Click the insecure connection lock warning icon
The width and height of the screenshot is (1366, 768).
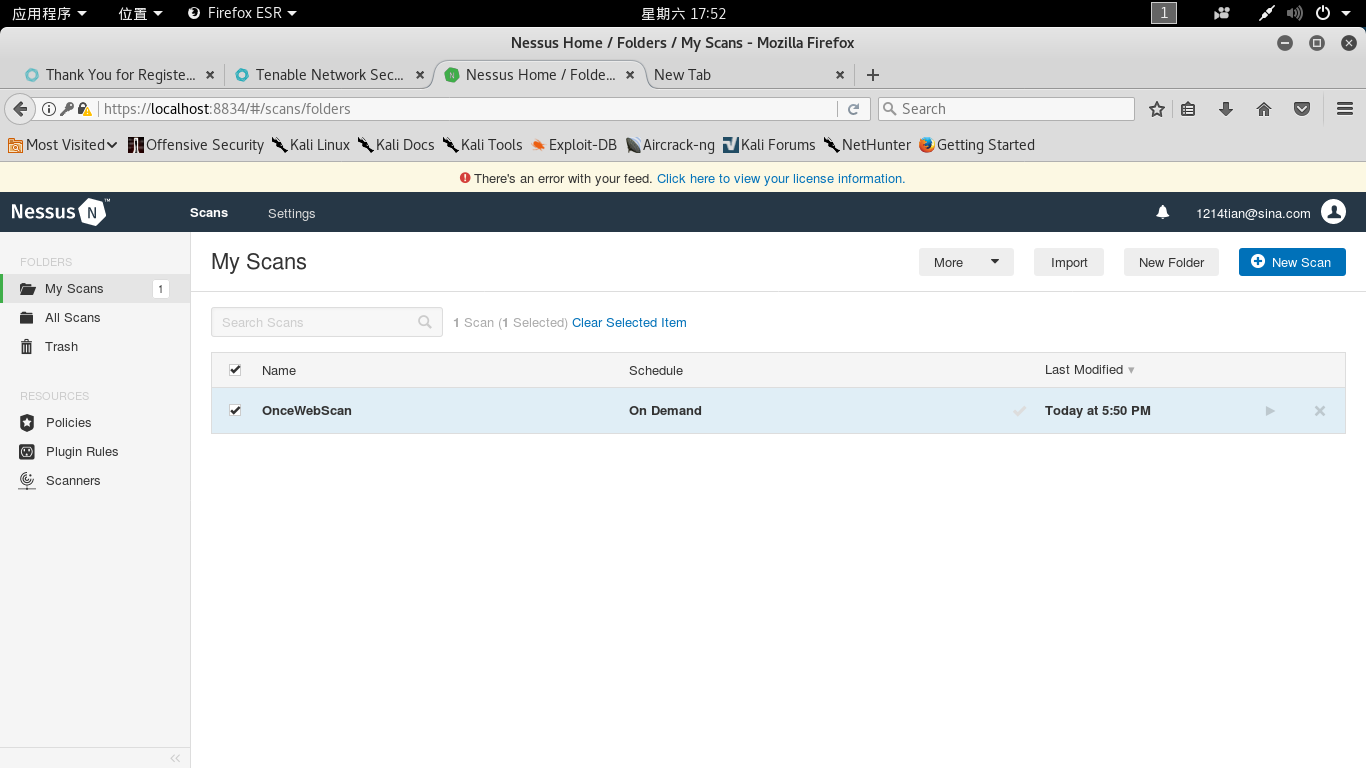85,109
